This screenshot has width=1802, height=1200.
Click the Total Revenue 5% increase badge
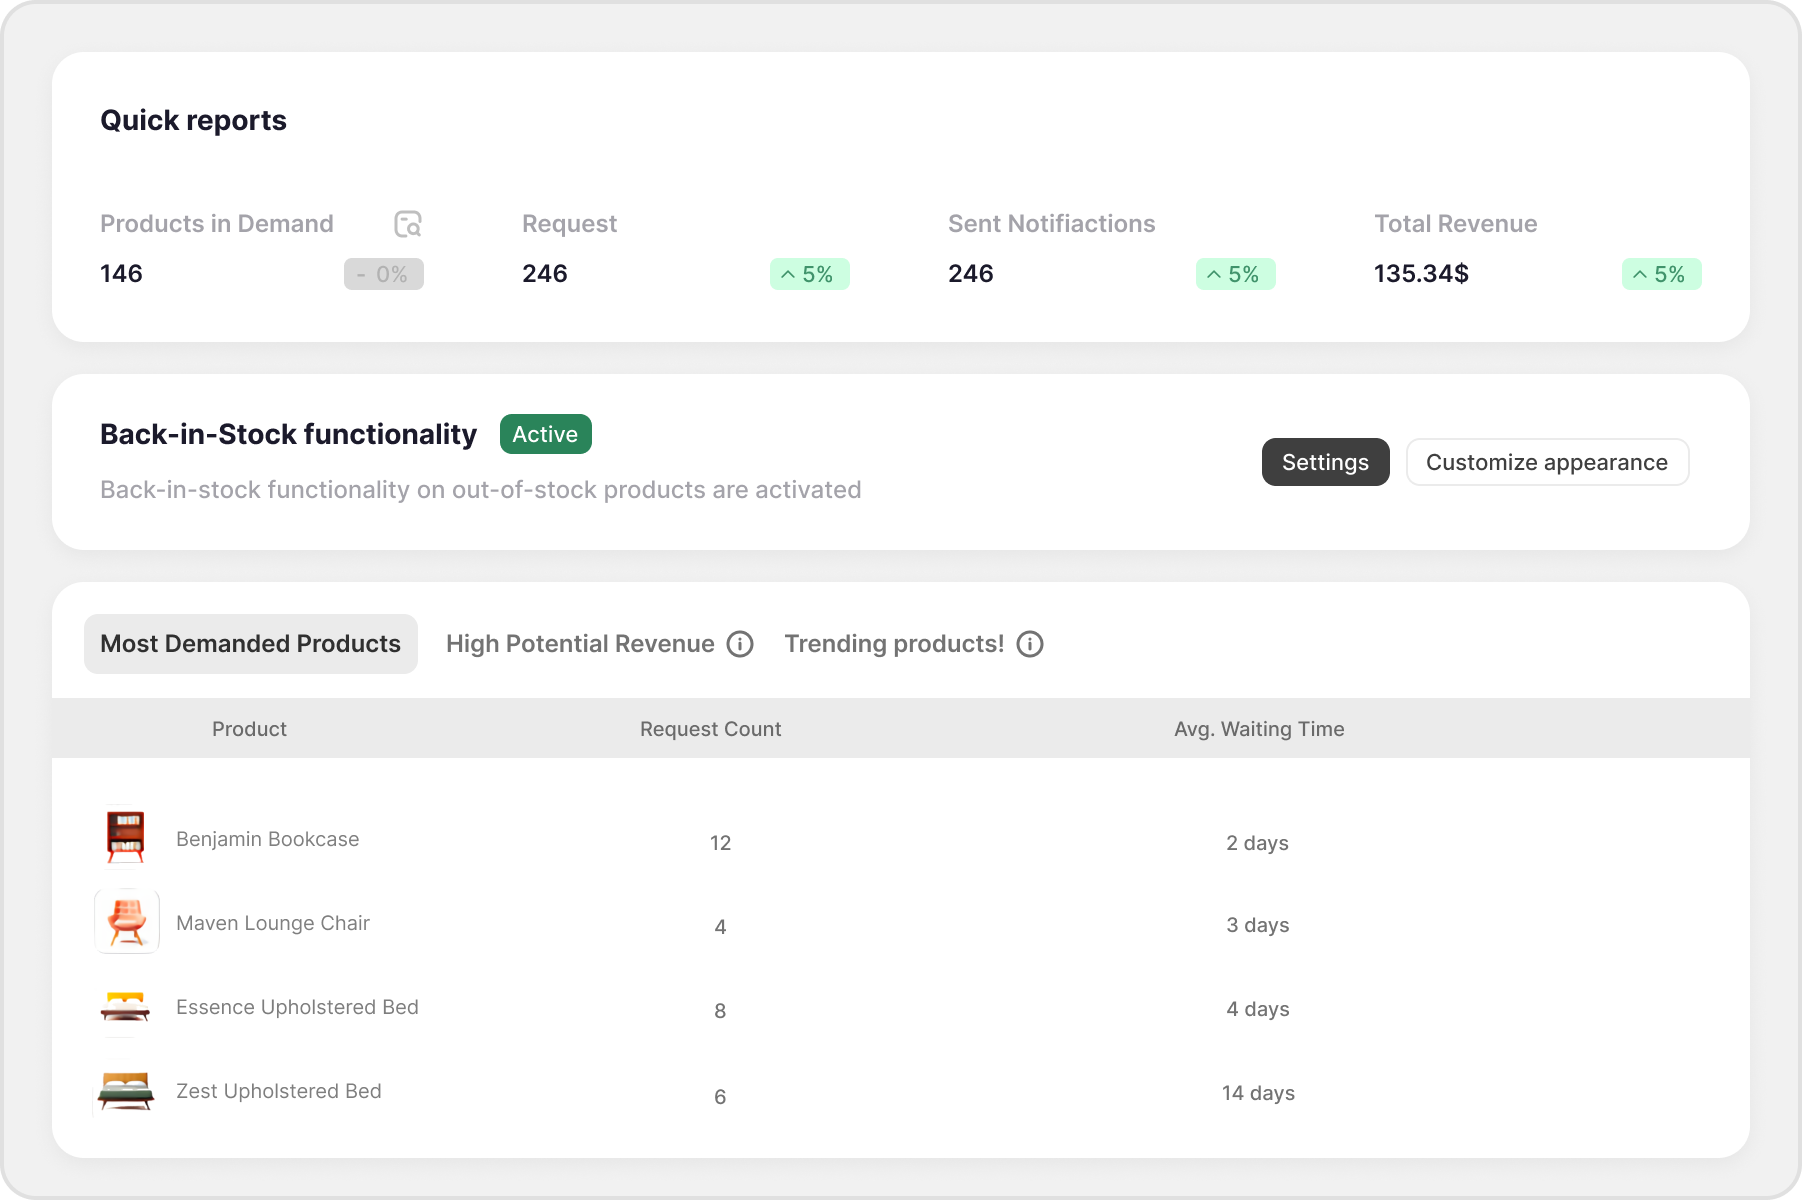coord(1661,274)
